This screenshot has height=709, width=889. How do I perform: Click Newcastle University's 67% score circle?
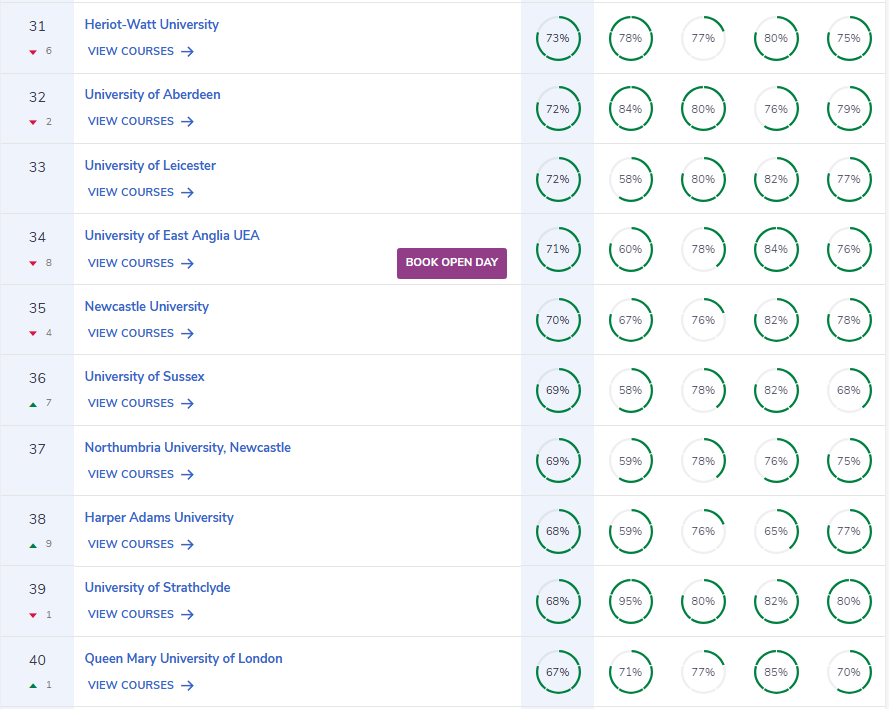point(630,320)
